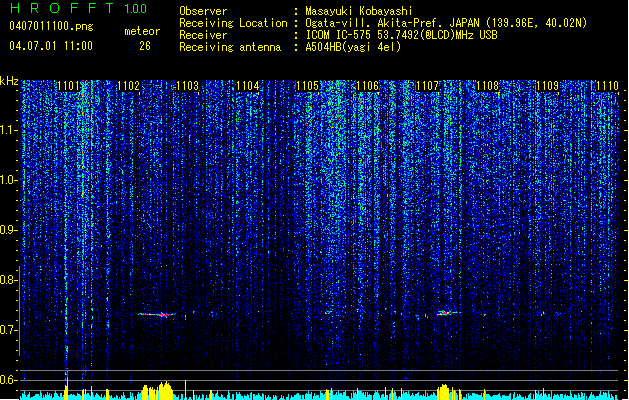Click the 1108 time marker
The image size is (629, 400).
pos(487,86)
